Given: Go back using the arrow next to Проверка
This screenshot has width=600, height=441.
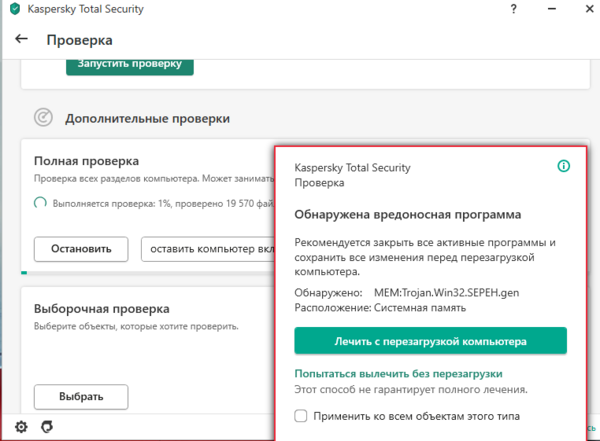Looking at the screenshot, I should [21, 41].
